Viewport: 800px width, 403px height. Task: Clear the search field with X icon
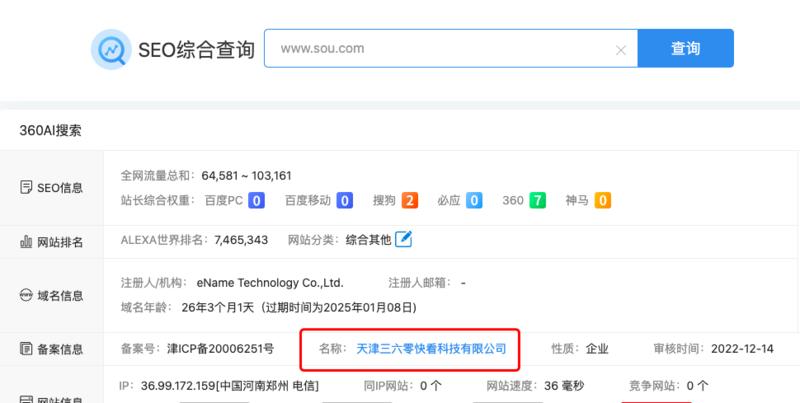pyautogui.click(x=620, y=49)
